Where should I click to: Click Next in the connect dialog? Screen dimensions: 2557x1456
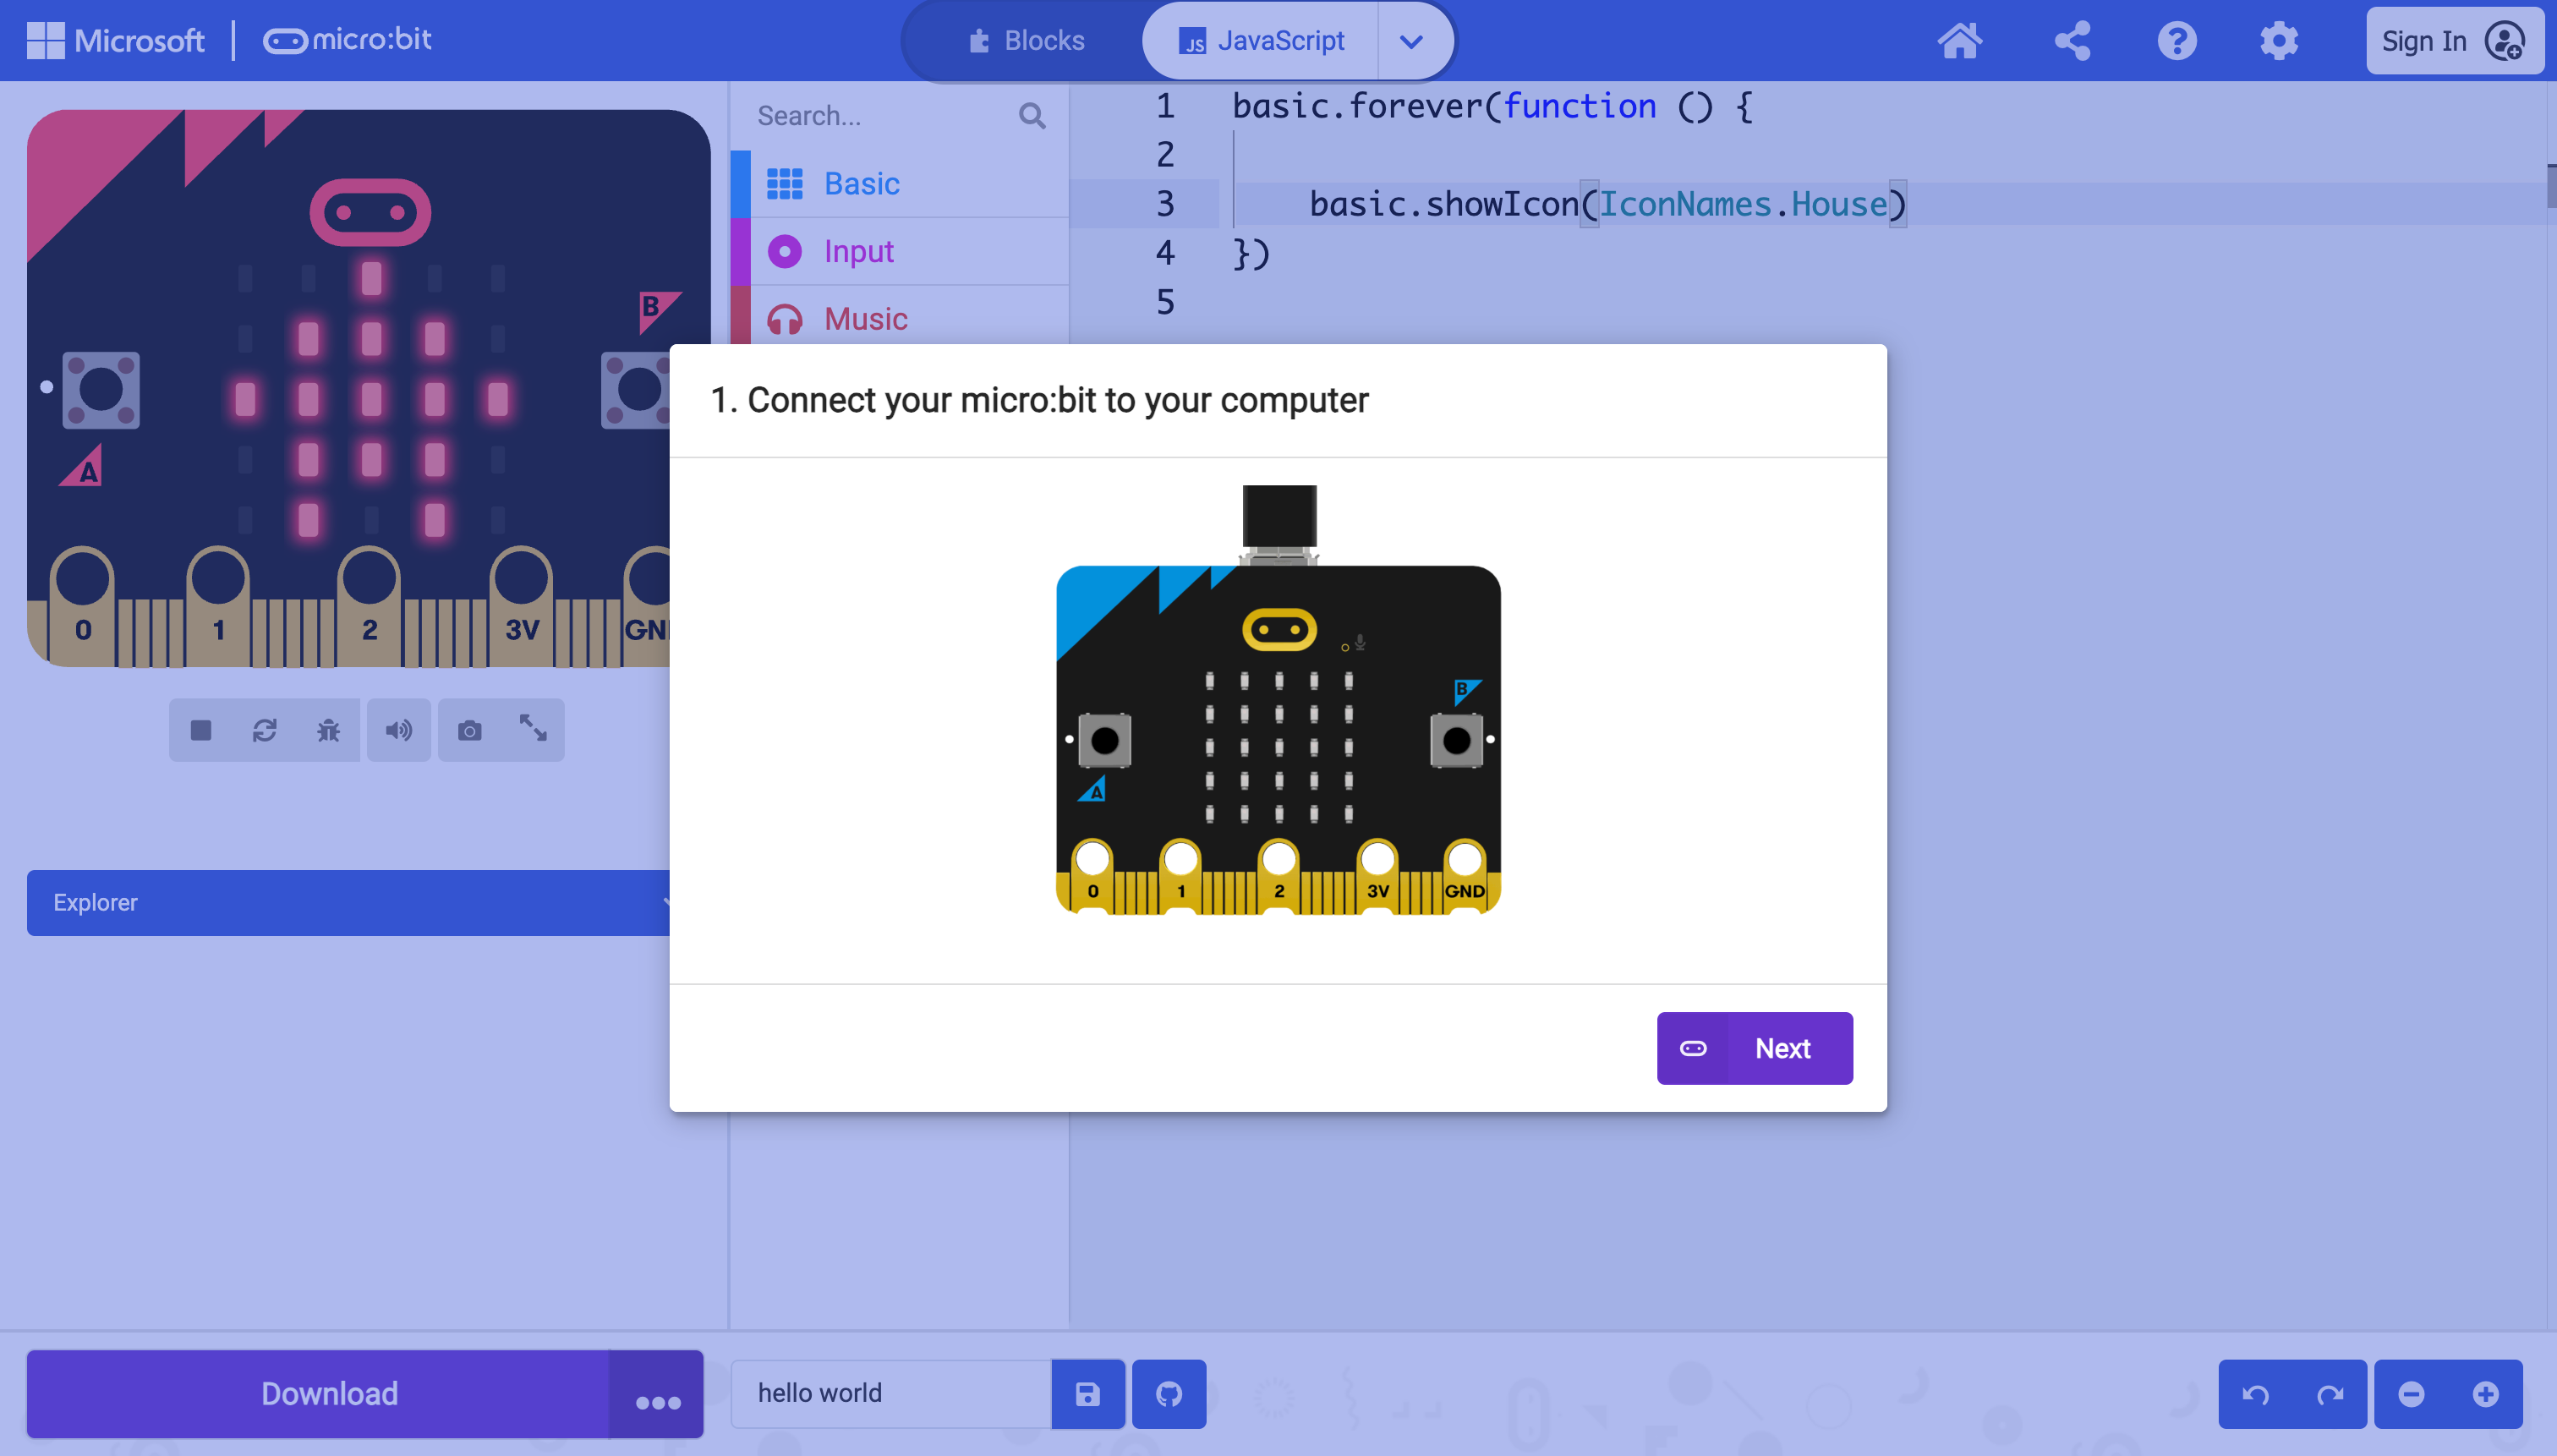[1754, 1048]
